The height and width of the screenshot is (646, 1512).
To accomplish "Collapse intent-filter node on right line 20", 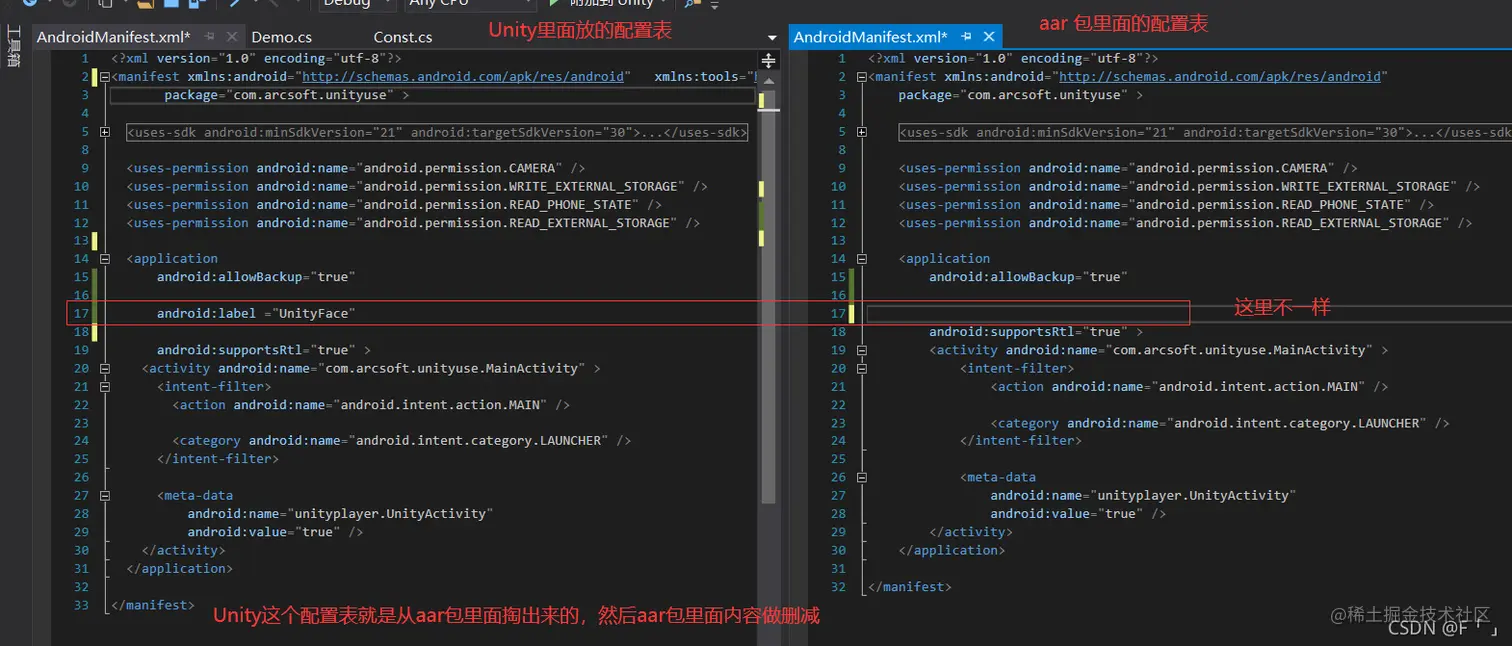I will [862, 368].
